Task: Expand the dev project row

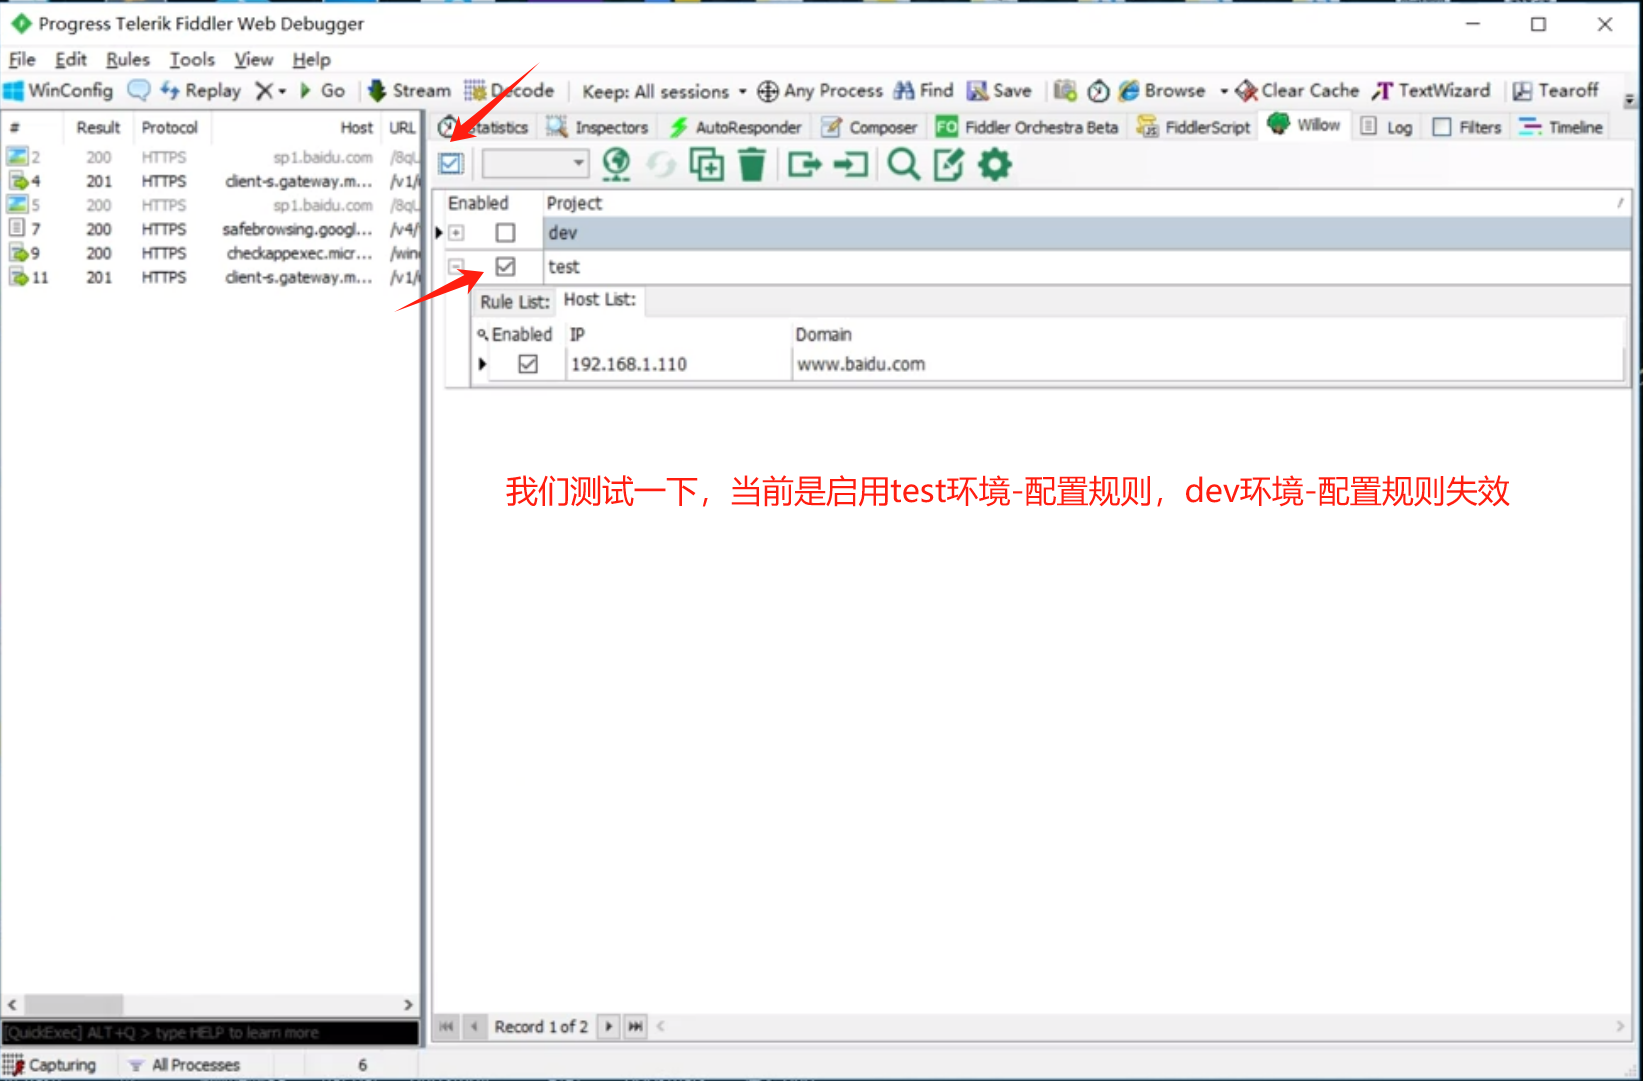Action: click(x=456, y=233)
